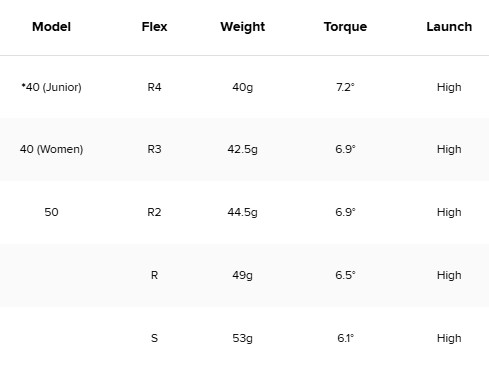Click the 6.1° torque value
The image size is (489, 374).
coord(345,338)
